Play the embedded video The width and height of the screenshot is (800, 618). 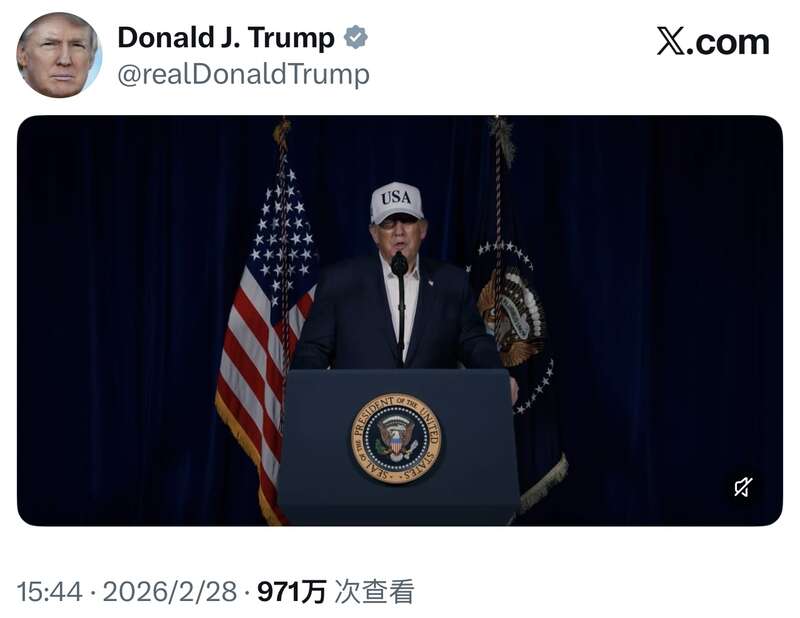[x=399, y=320]
